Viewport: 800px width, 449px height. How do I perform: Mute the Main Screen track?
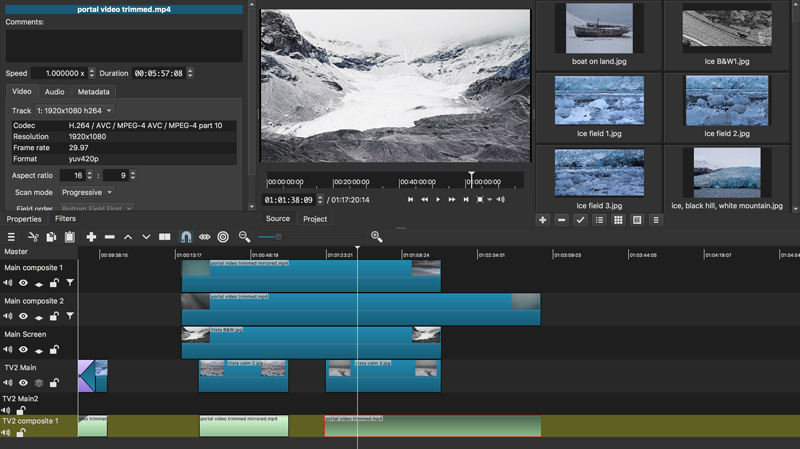click(x=8, y=350)
